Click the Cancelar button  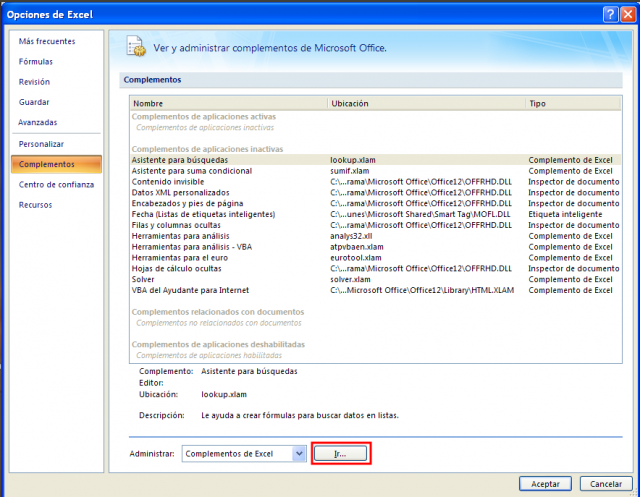[x=606, y=484]
